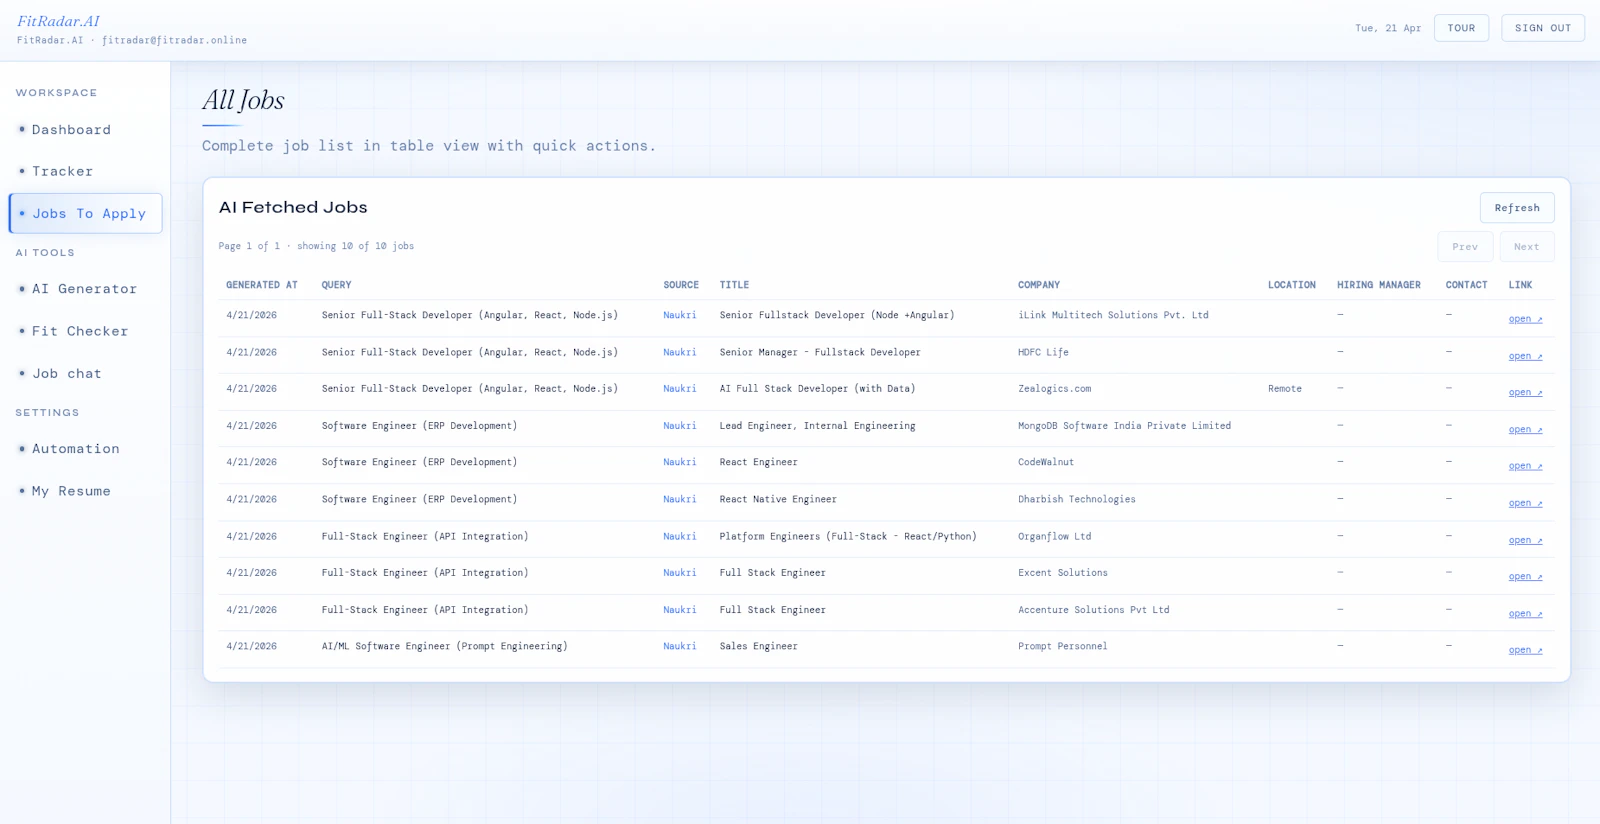Screen dimensions: 1600x824
Task: Select Jobs To Apply sidebar item
Action: pos(85,214)
